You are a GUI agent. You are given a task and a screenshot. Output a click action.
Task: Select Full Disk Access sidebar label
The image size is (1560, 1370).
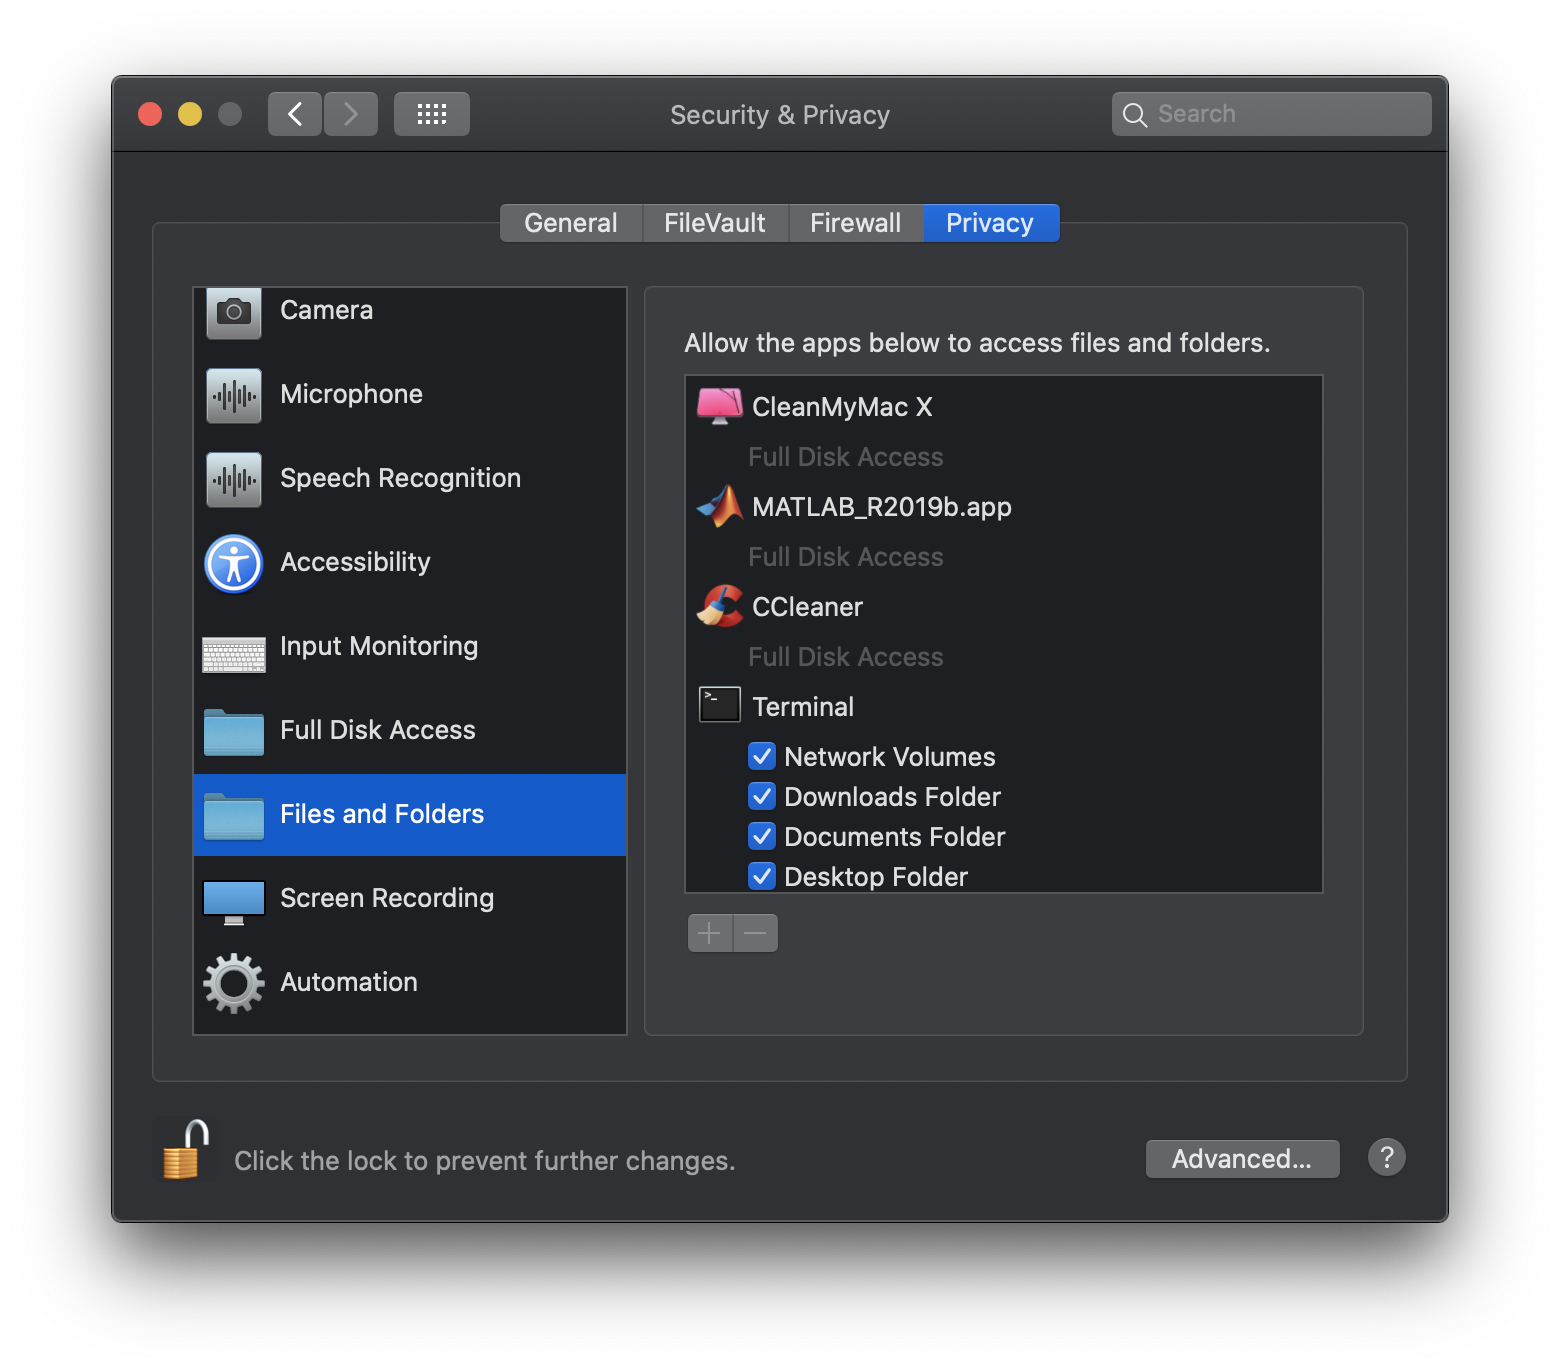tap(378, 731)
